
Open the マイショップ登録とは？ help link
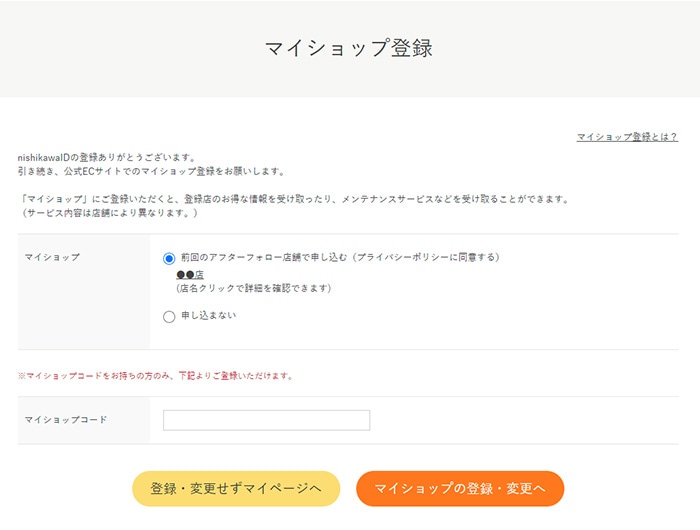[627, 137]
